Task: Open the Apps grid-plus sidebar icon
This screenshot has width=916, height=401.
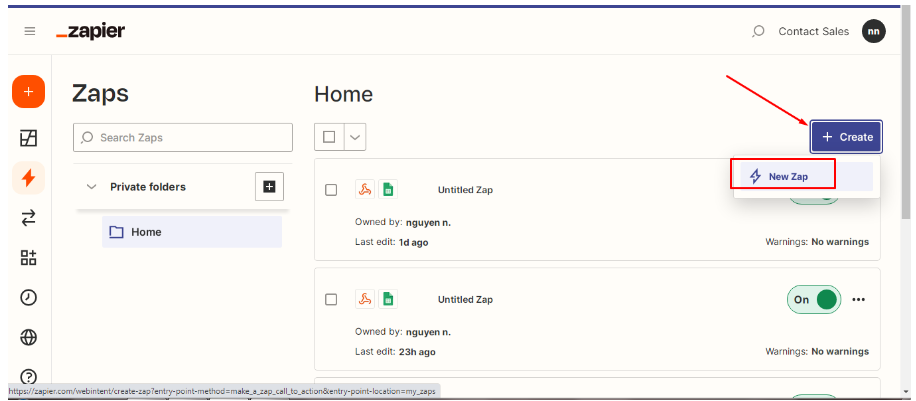Action: coord(28,258)
